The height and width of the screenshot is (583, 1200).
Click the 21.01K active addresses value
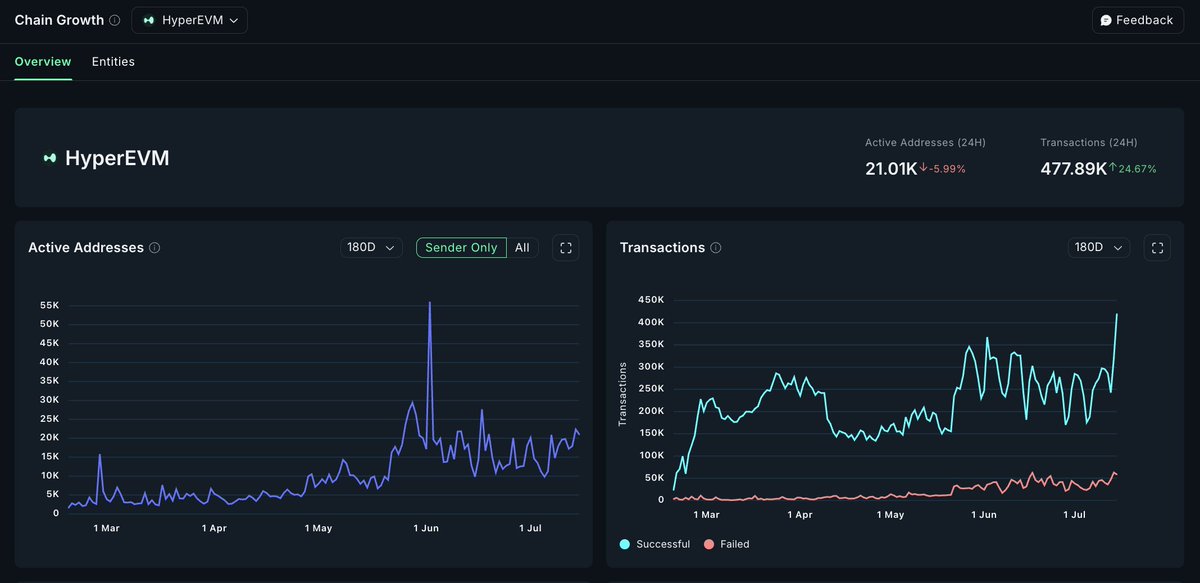point(891,169)
